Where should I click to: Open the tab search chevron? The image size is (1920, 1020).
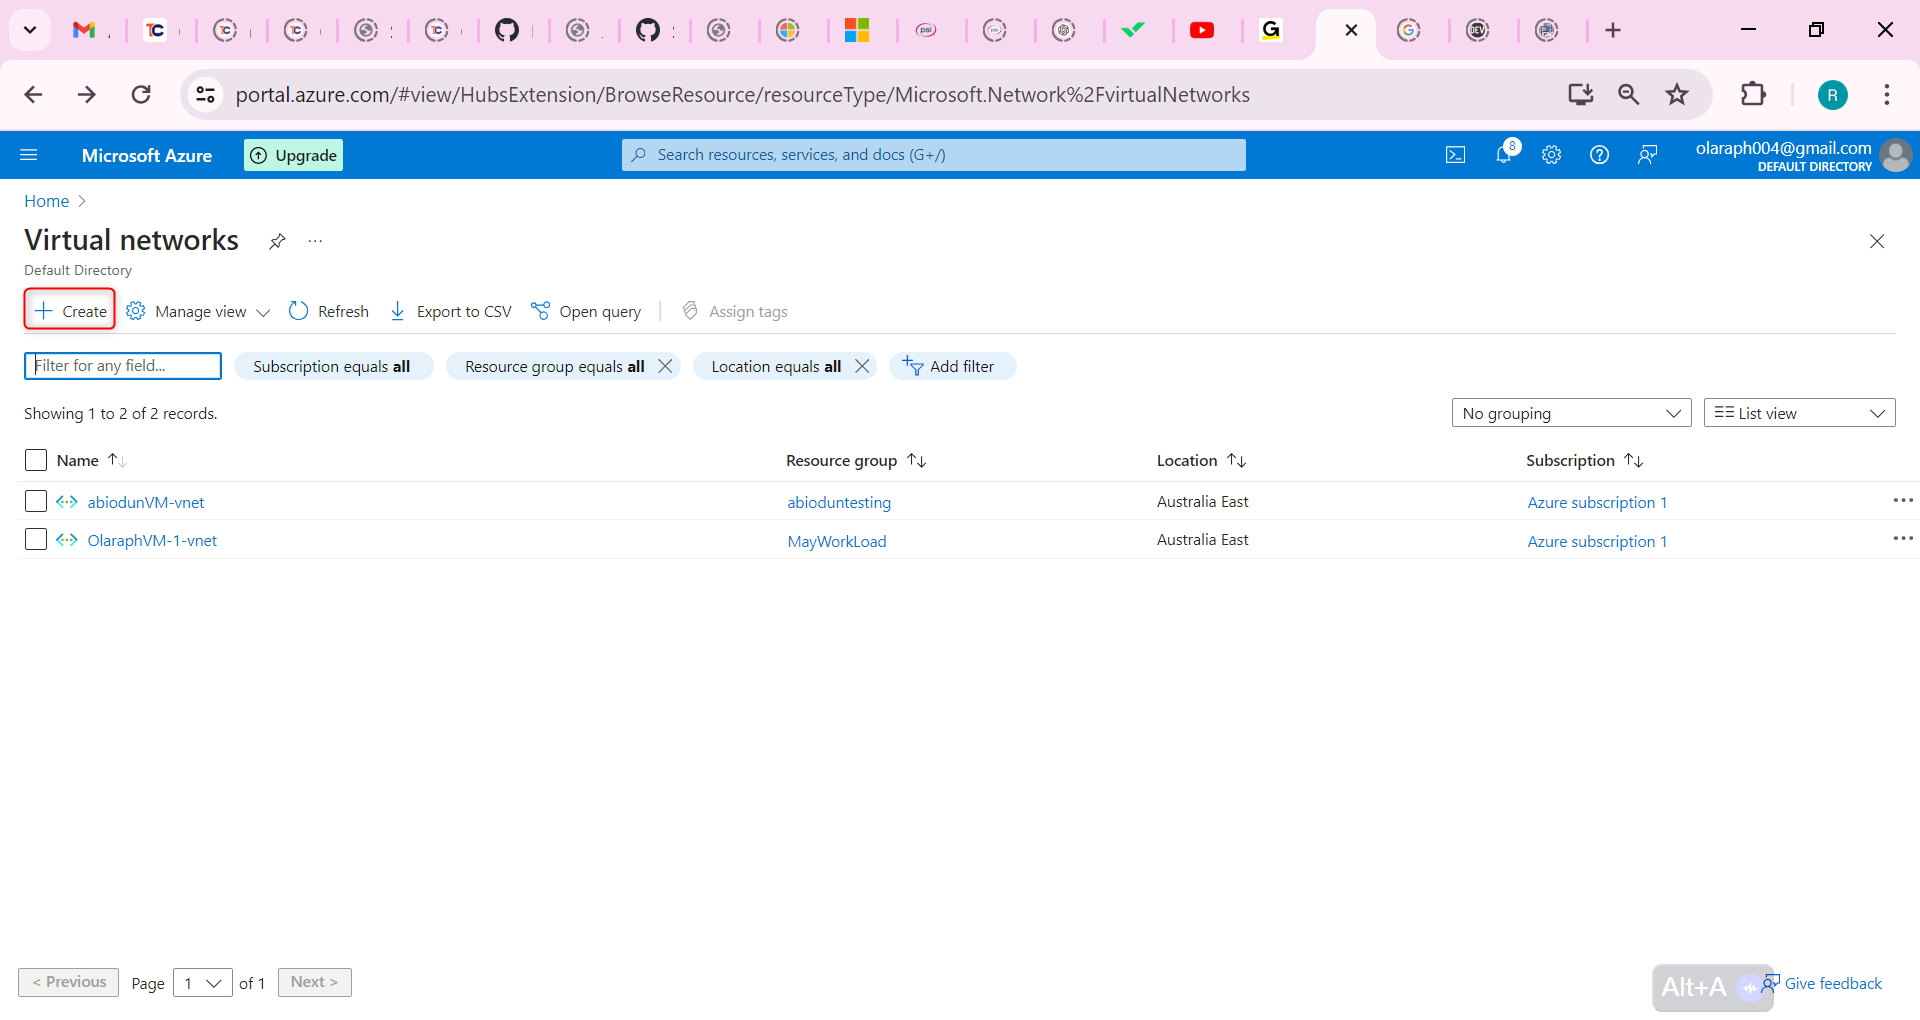point(30,30)
